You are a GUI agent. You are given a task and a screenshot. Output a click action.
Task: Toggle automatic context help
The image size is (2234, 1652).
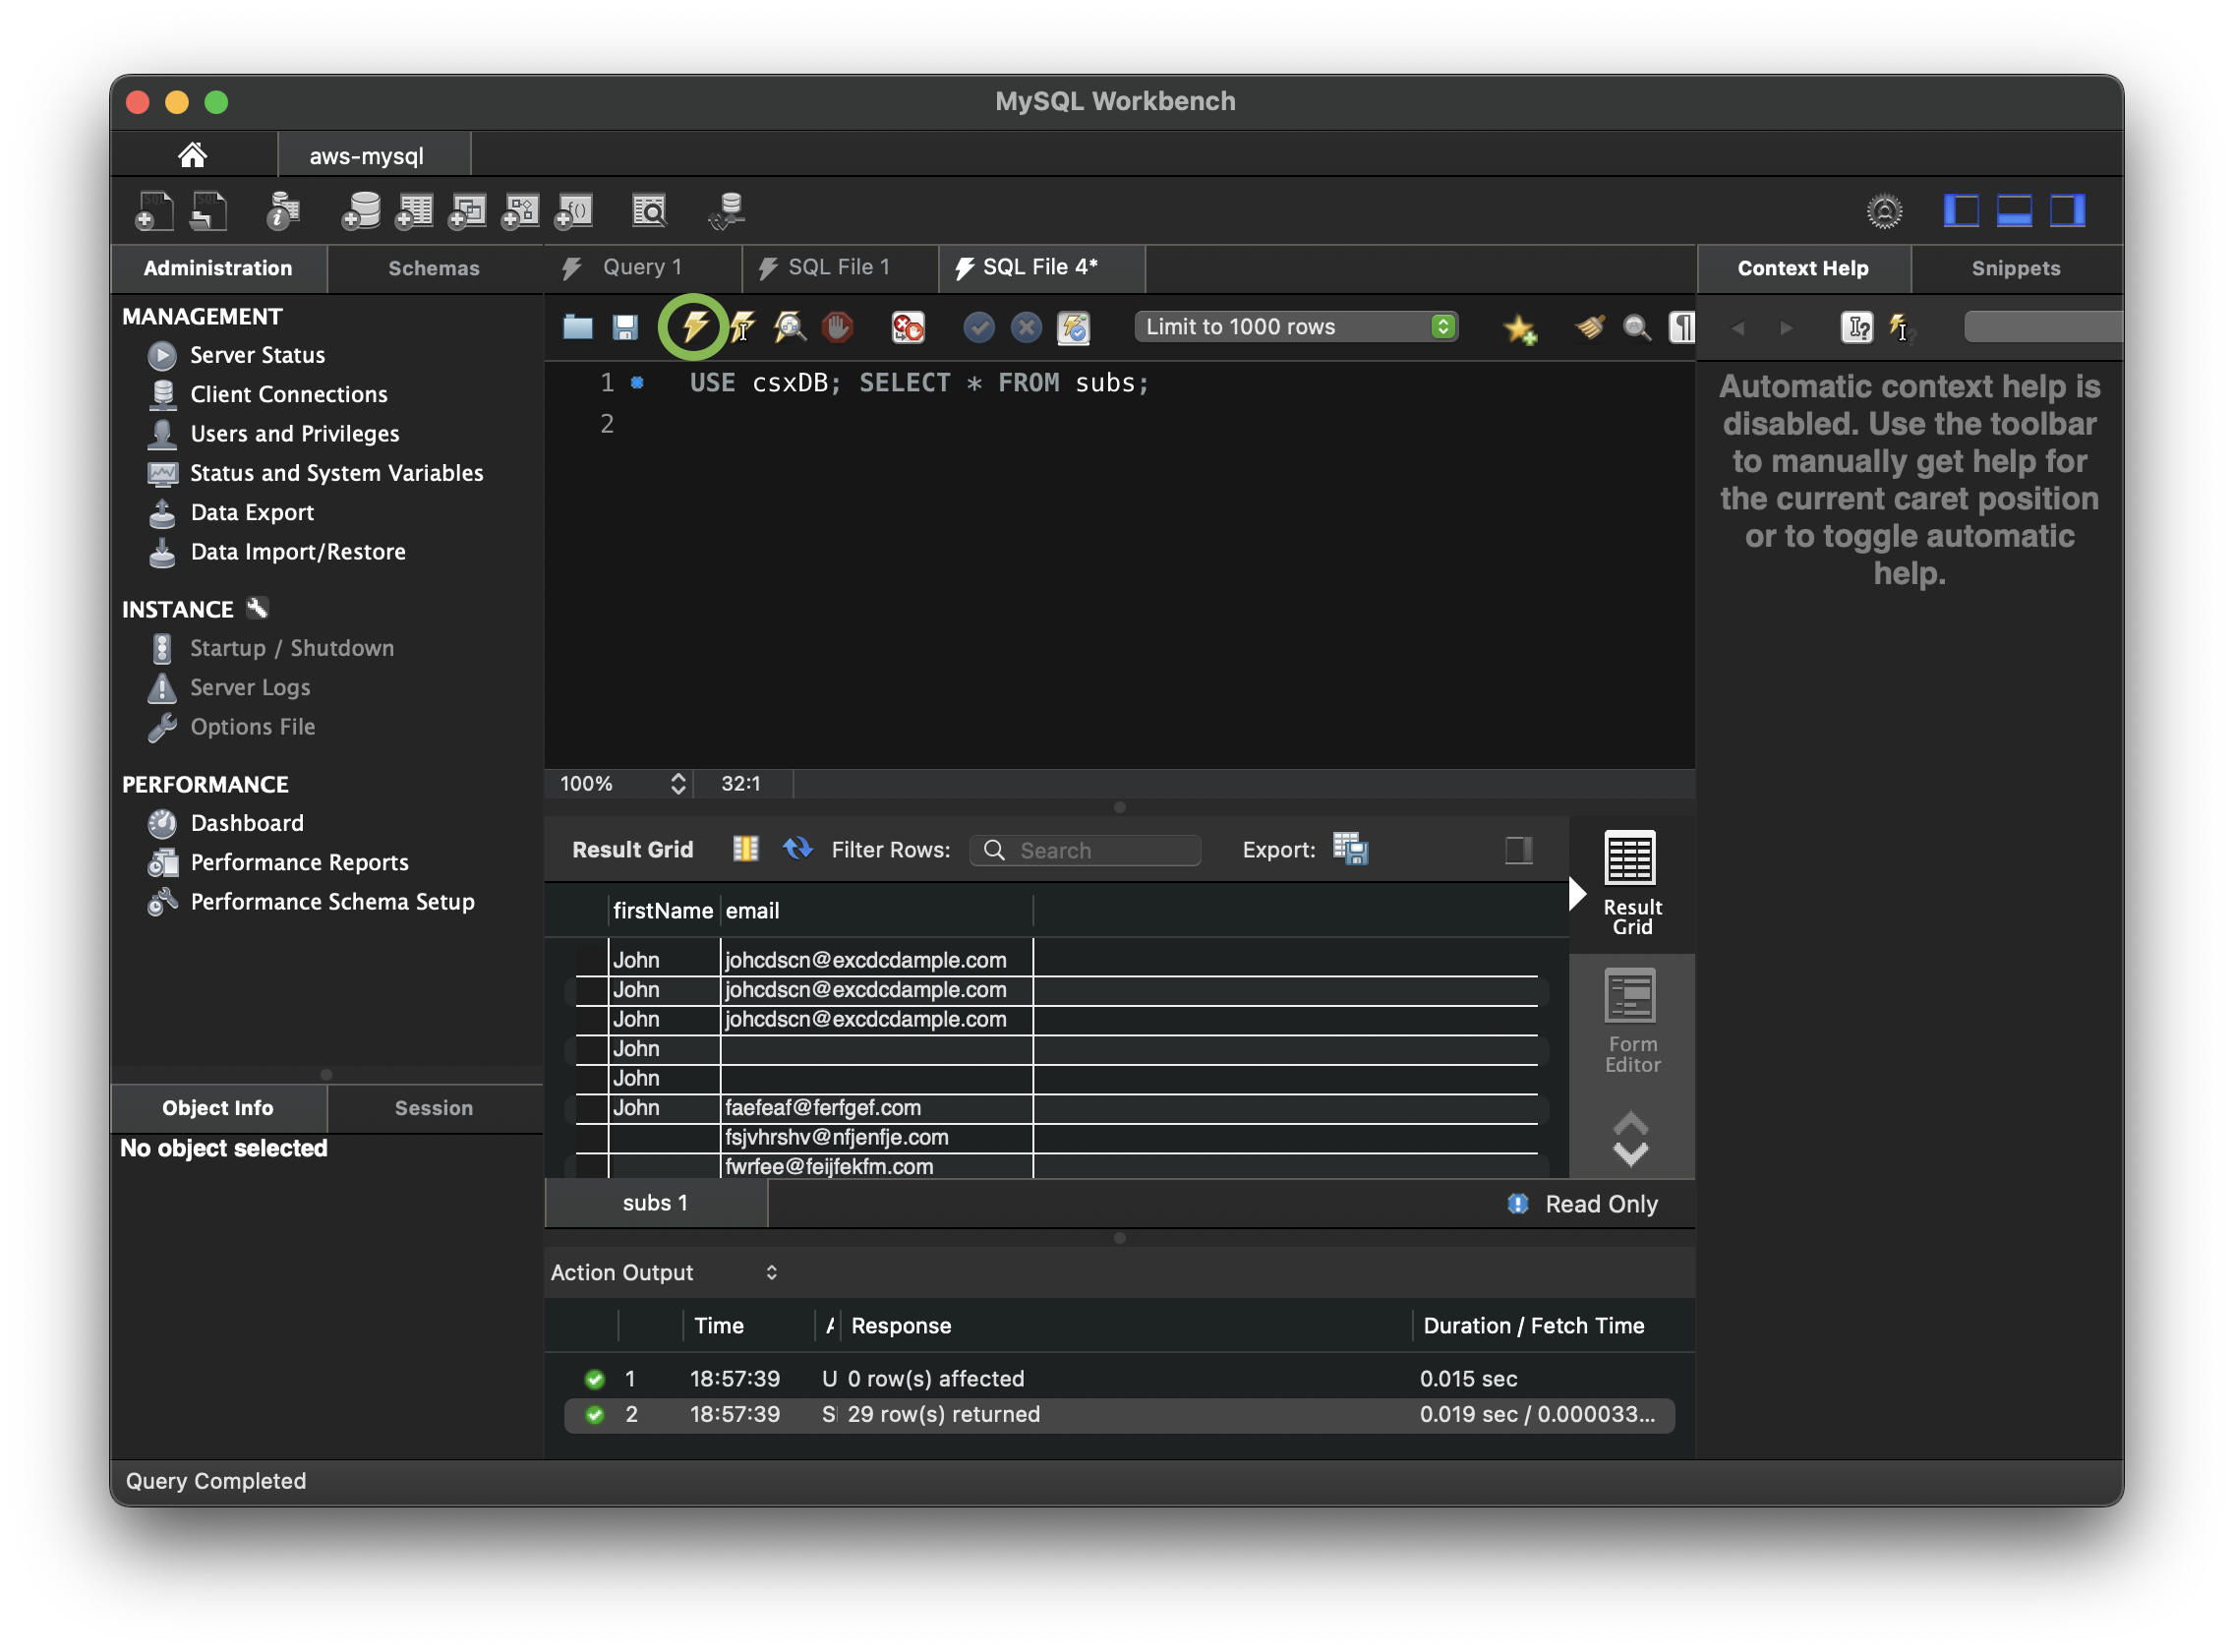[1899, 327]
